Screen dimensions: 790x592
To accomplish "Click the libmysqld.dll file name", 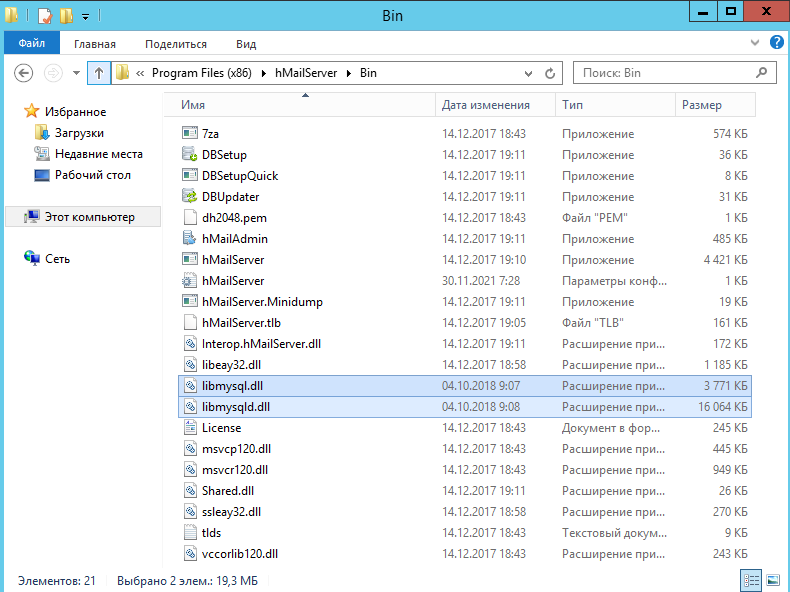I will click(x=236, y=407).
